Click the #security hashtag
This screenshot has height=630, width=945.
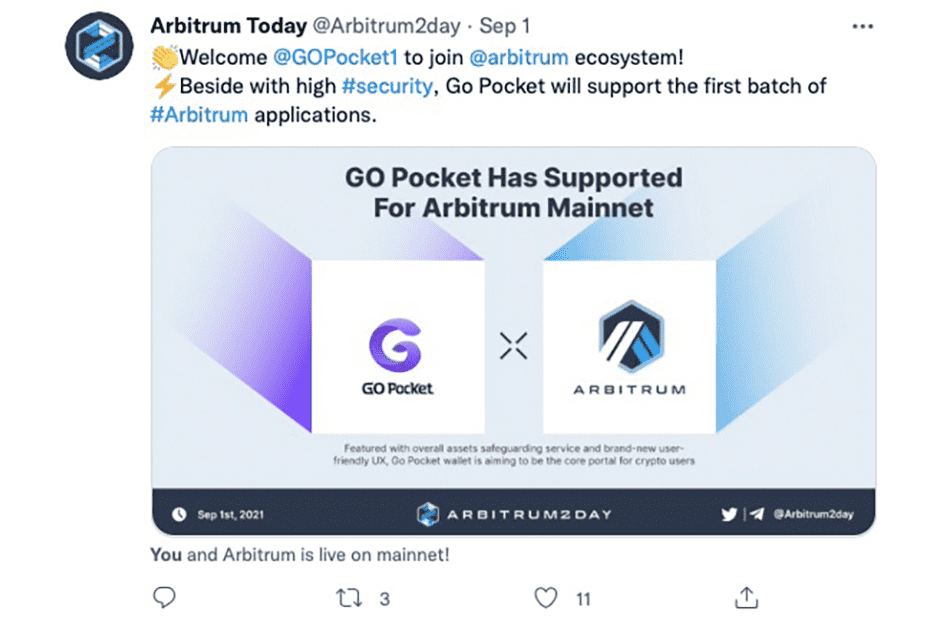(x=388, y=86)
